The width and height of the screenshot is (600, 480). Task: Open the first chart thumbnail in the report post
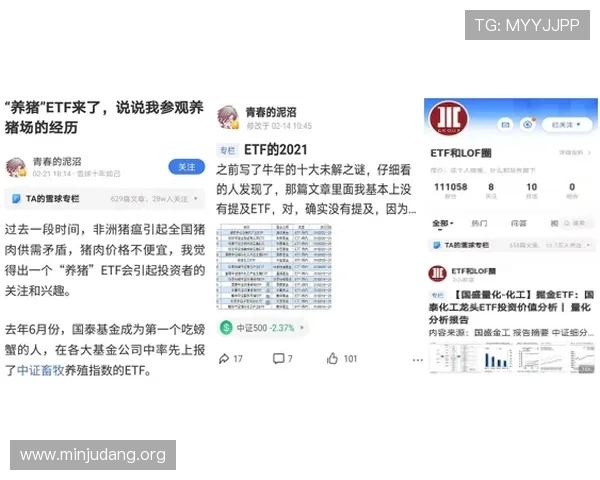point(455,358)
